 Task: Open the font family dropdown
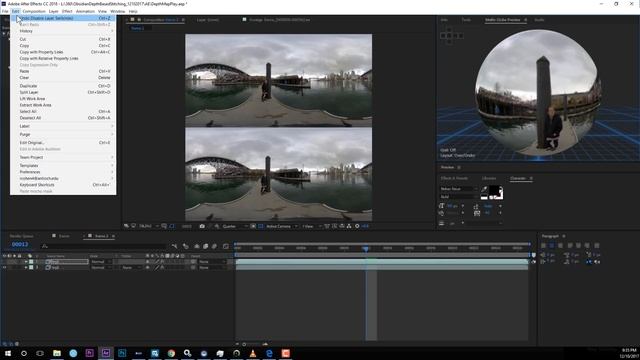point(459,189)
